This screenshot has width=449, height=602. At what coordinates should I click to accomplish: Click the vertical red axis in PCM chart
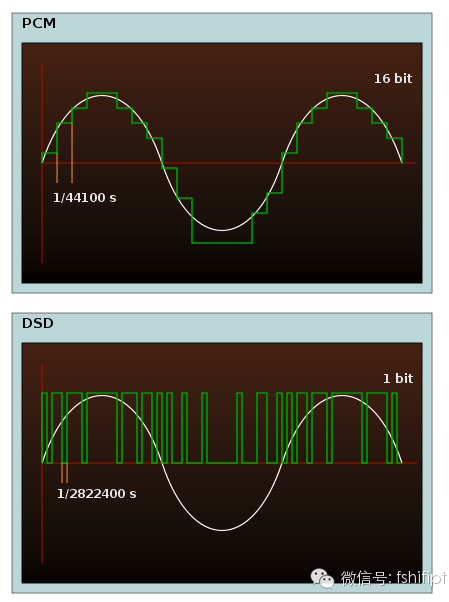[42, 163]
